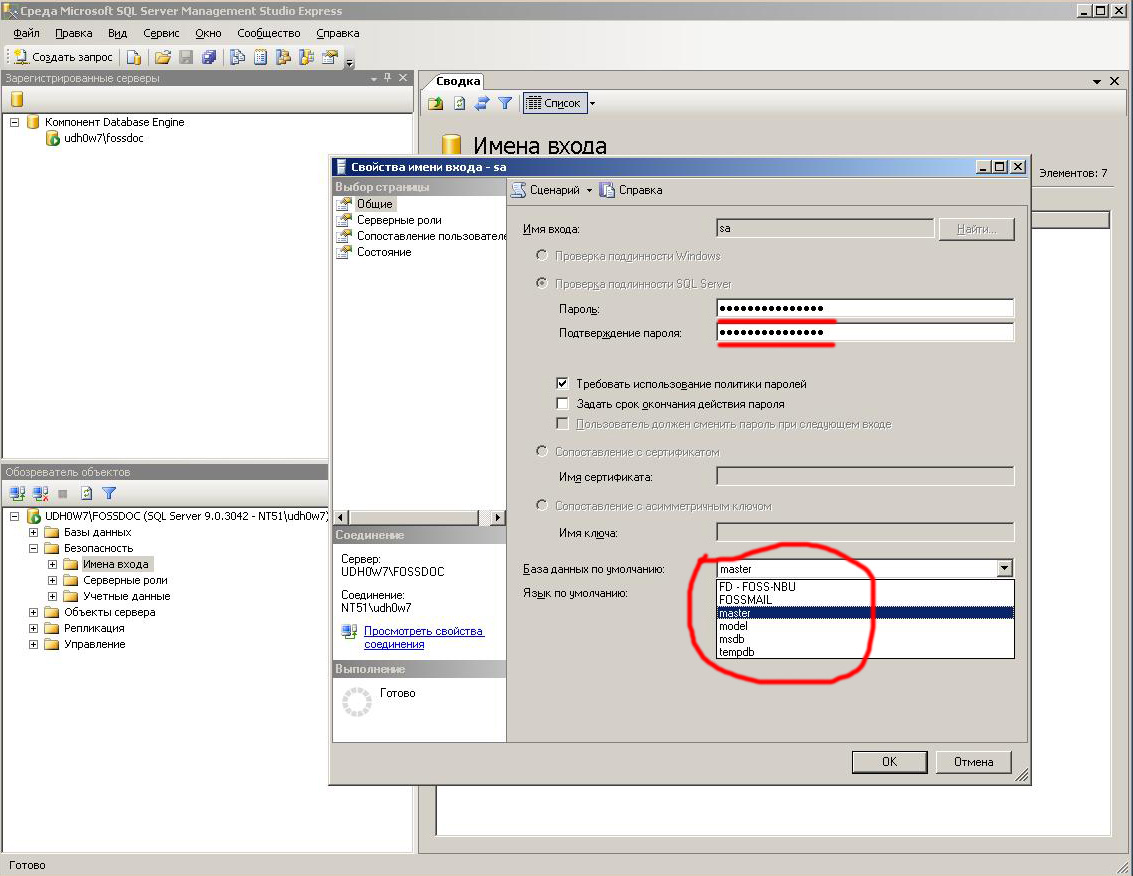The height and width of the screenshot is (876, 1133).
Task: Click the Подтверждение пароля input field
Action: [x=865, y=332]
